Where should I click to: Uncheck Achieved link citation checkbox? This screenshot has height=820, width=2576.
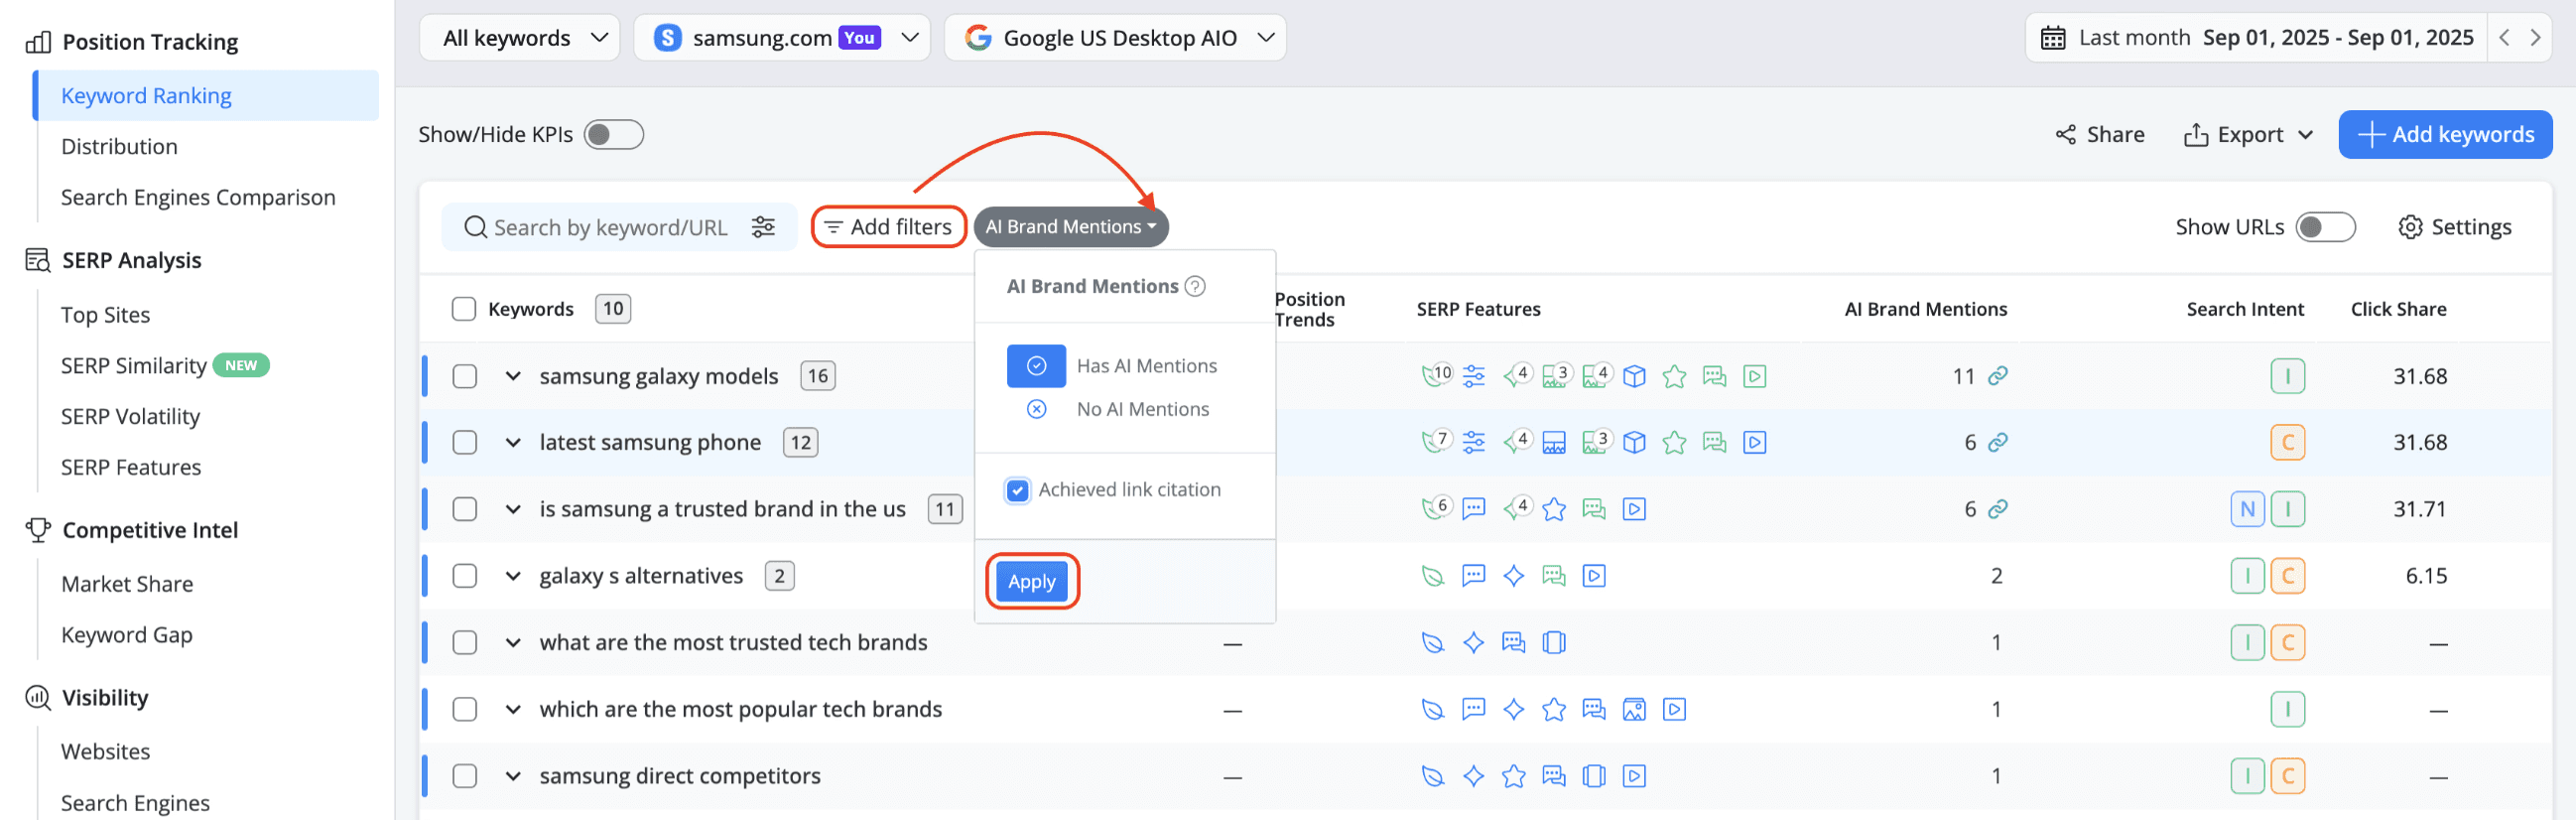[1017, 490]
